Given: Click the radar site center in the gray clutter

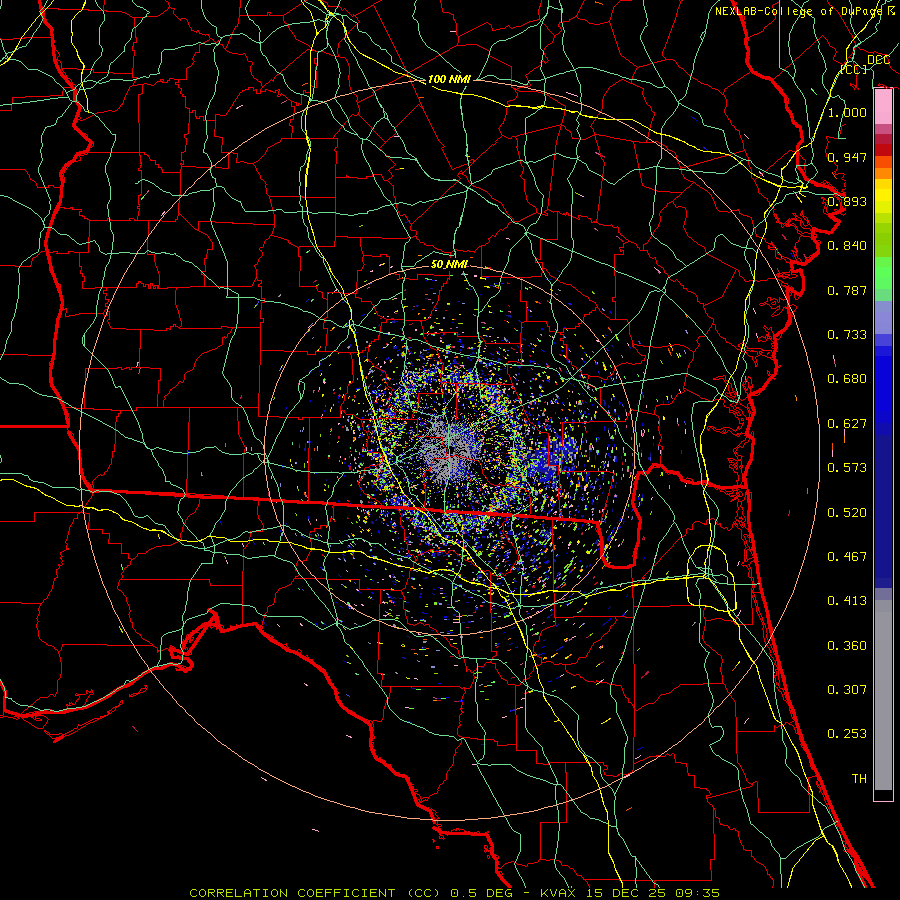Looking at the screenshot, I should click(452, 451).
